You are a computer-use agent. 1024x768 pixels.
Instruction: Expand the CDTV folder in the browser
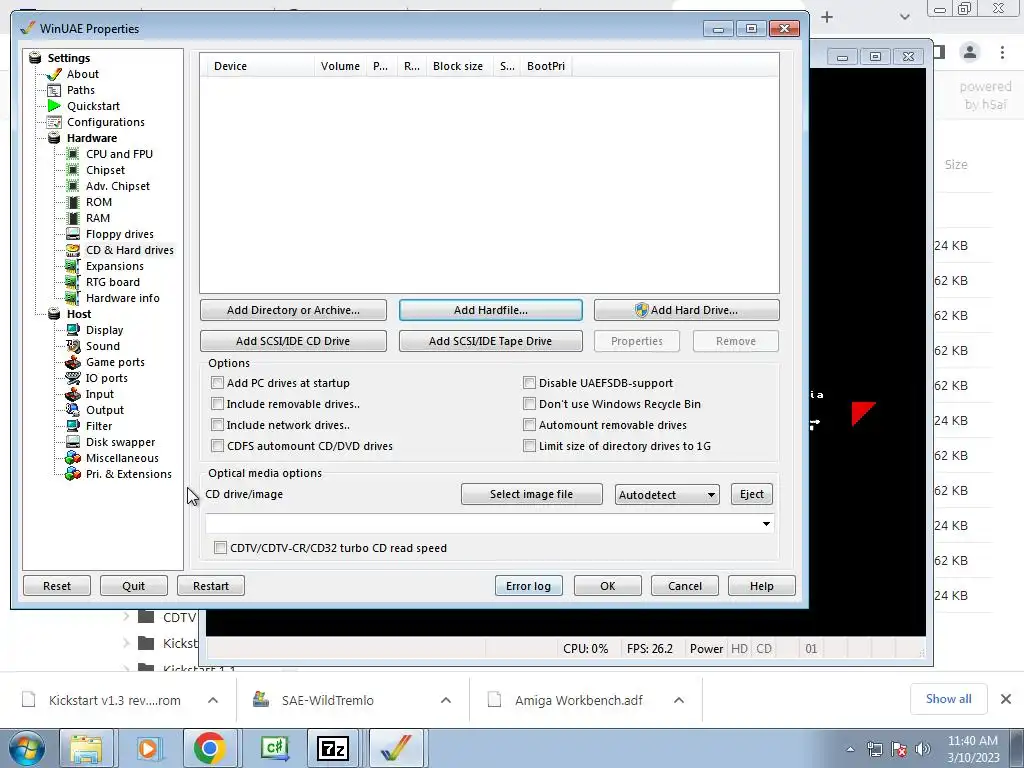tap(126, 616)
